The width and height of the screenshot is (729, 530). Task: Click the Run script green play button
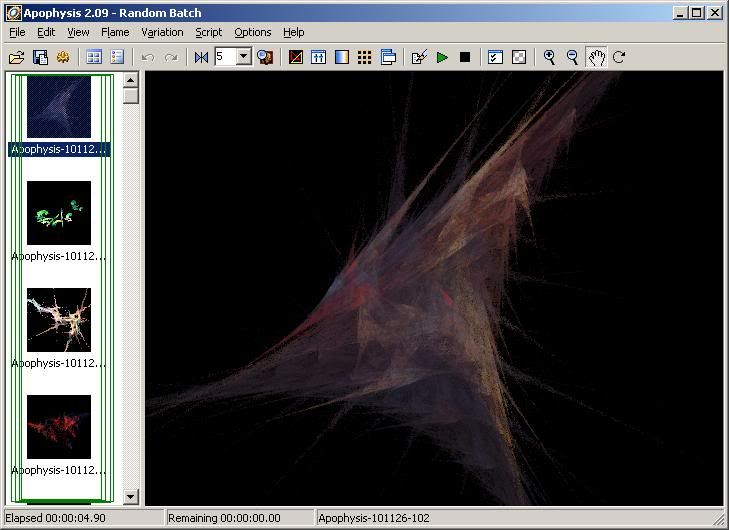click(x=442, y=57)
